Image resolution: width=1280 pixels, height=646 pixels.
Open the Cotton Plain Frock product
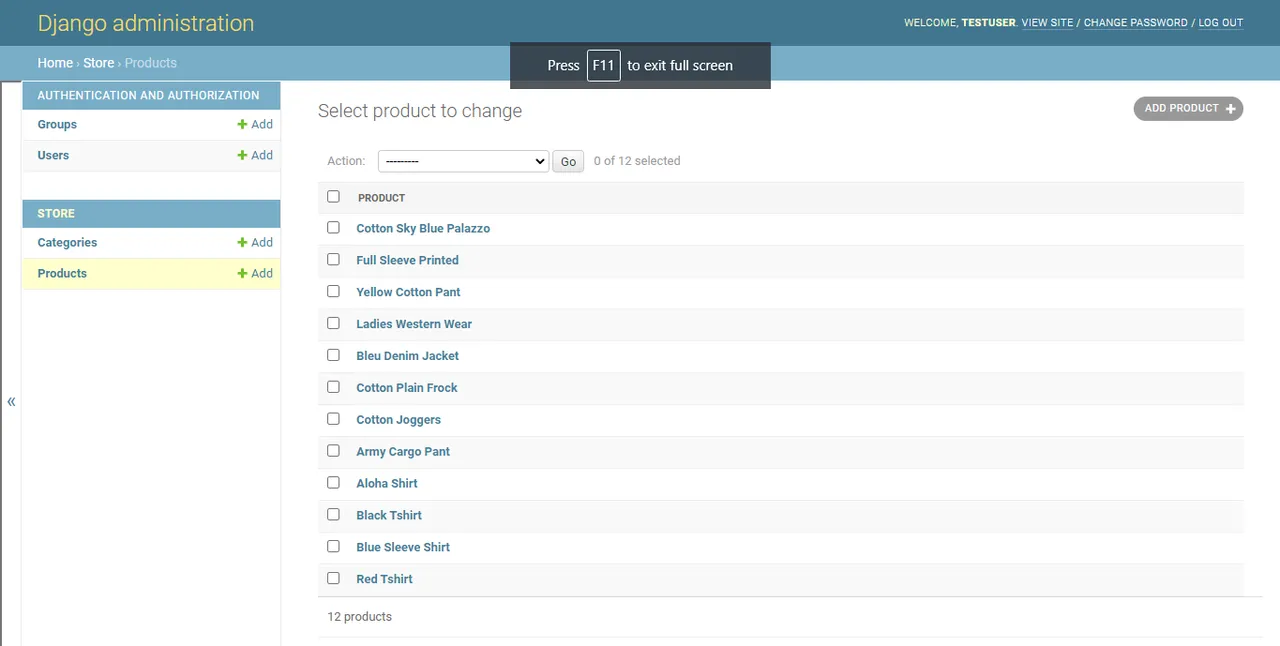click(x=407, y=388)
